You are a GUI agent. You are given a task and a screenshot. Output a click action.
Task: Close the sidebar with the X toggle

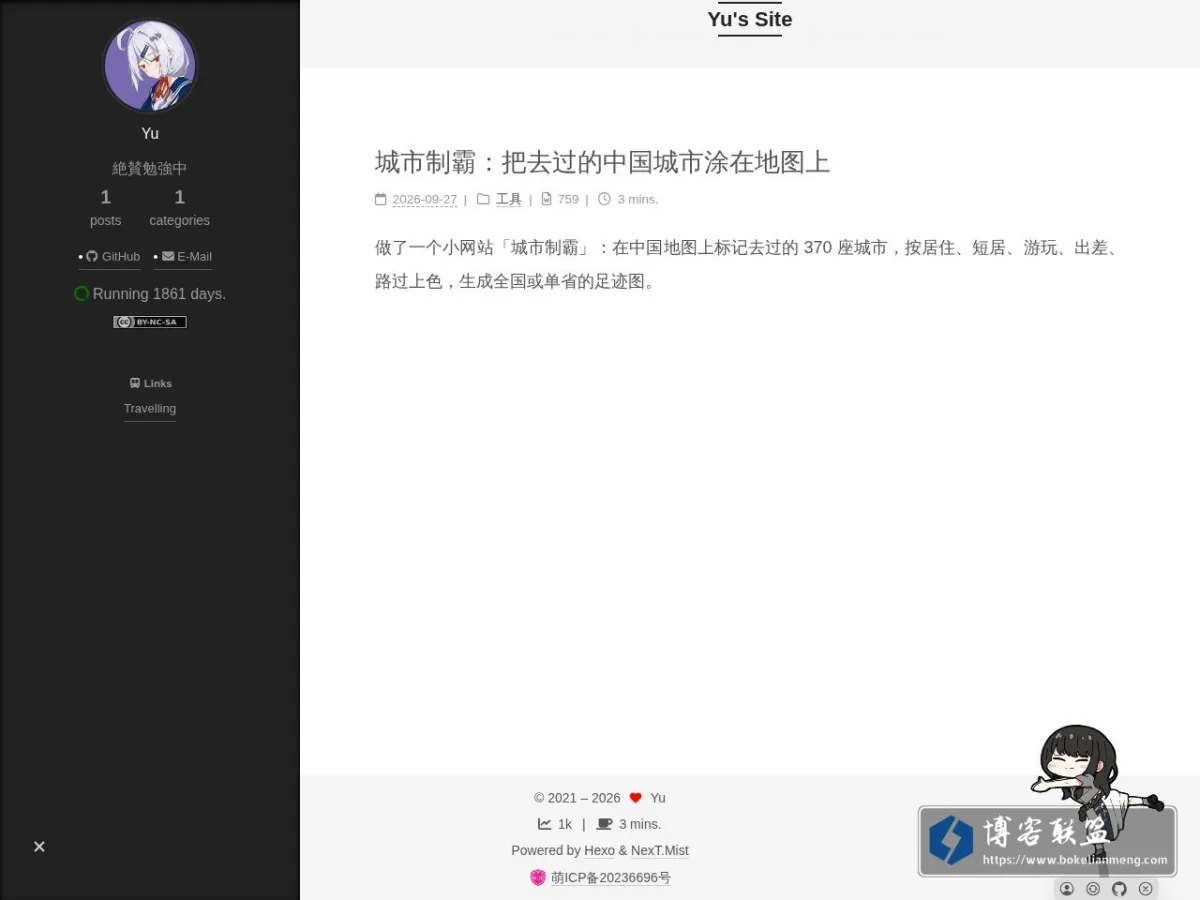tap(39, 847)
